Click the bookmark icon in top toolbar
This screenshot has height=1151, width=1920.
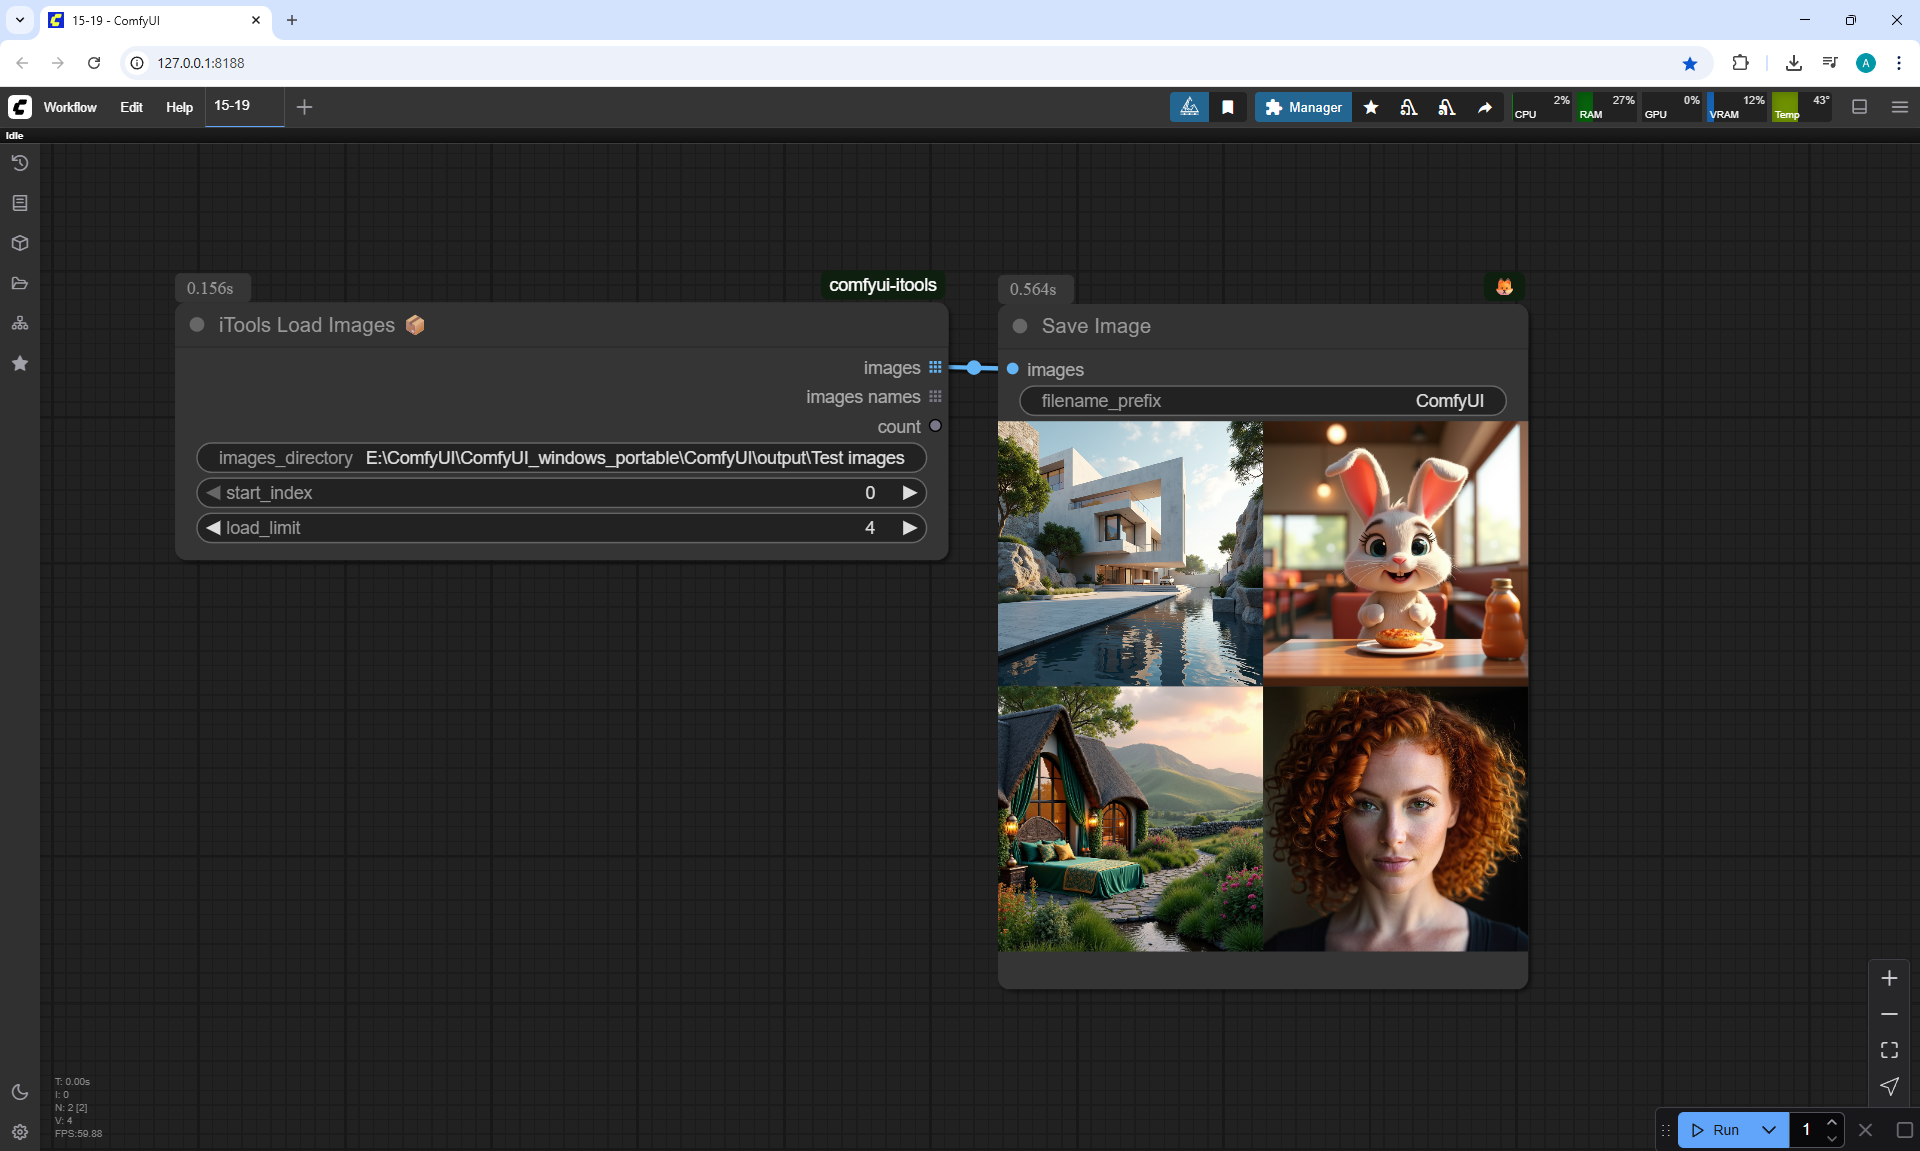[1228, 107]
